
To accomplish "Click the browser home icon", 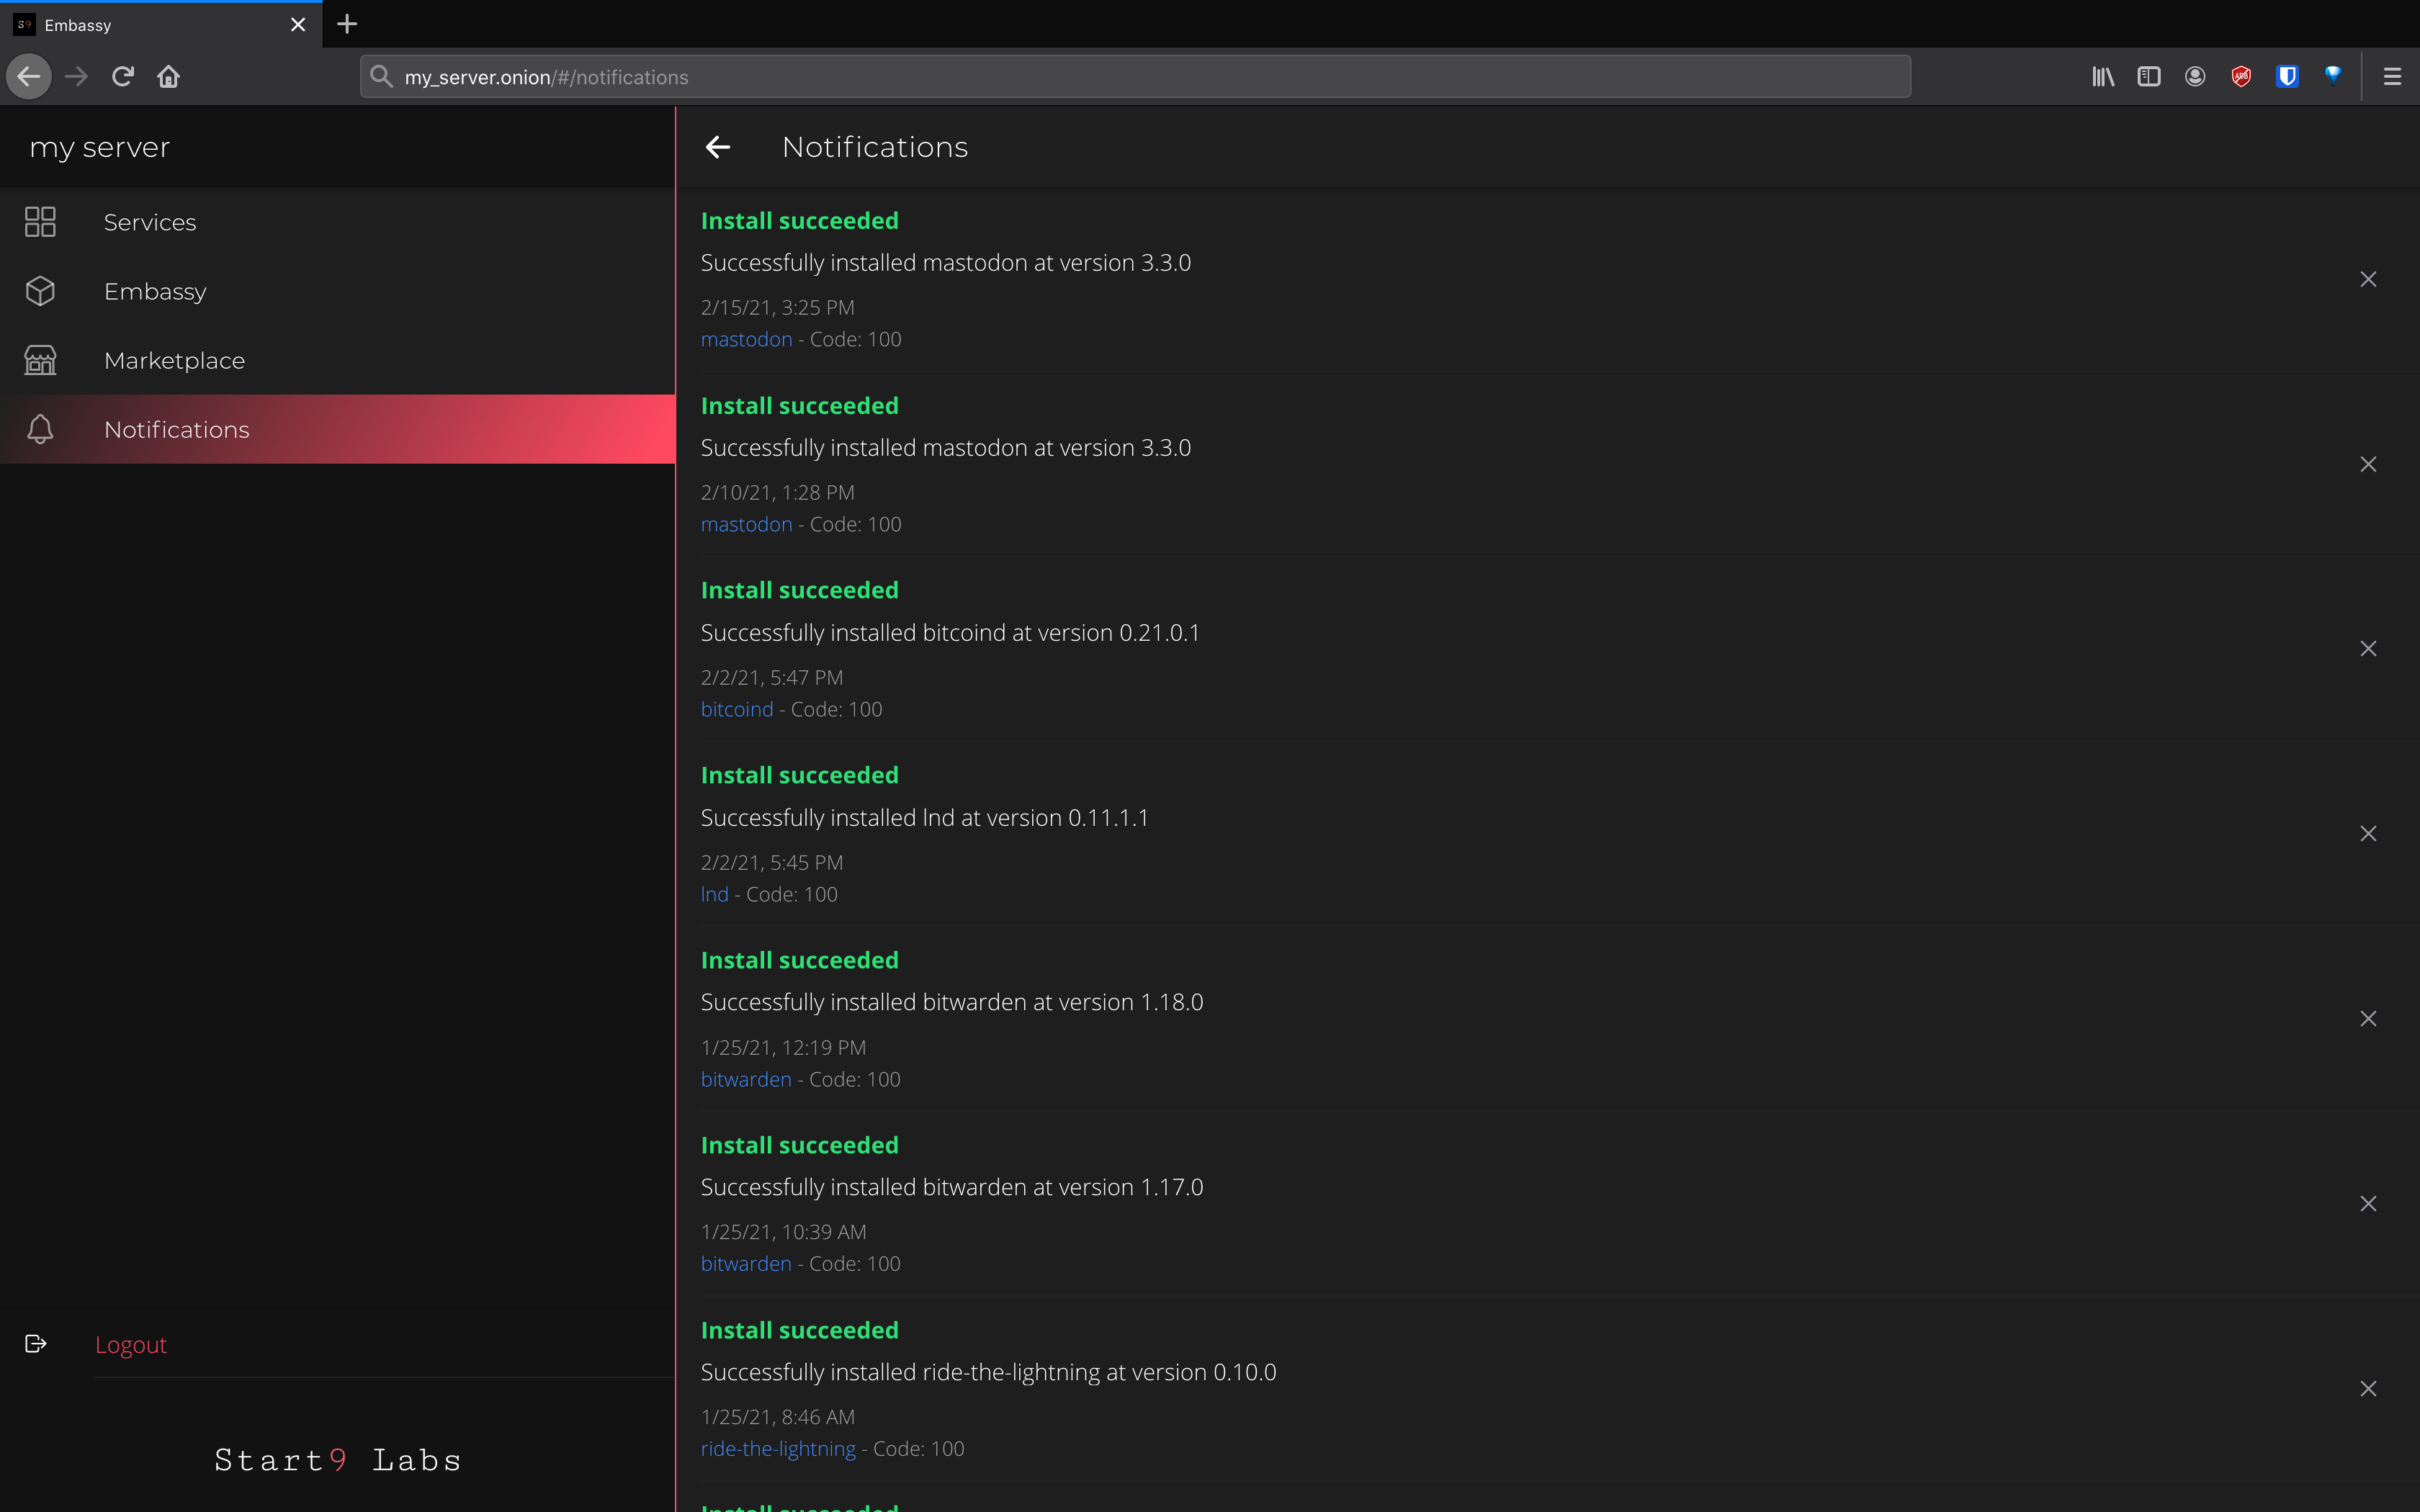I will click(x=168, y=77).
